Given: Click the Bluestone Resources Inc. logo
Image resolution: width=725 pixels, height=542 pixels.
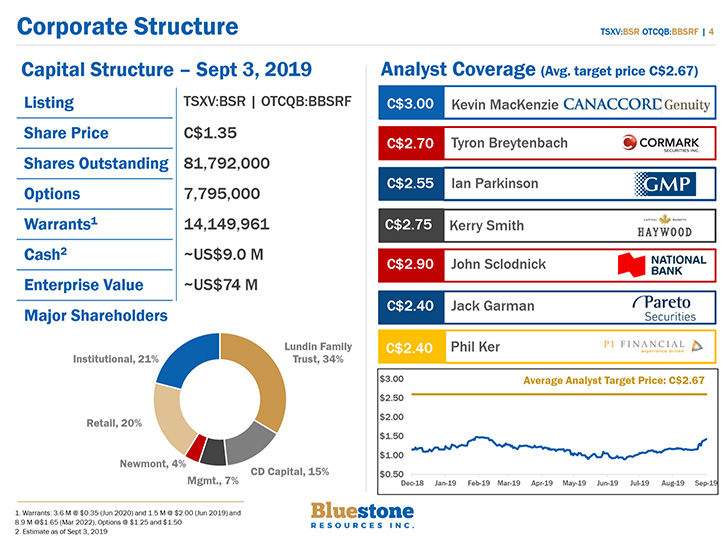Looking at the screenshot, I should [x=362, y=515].
